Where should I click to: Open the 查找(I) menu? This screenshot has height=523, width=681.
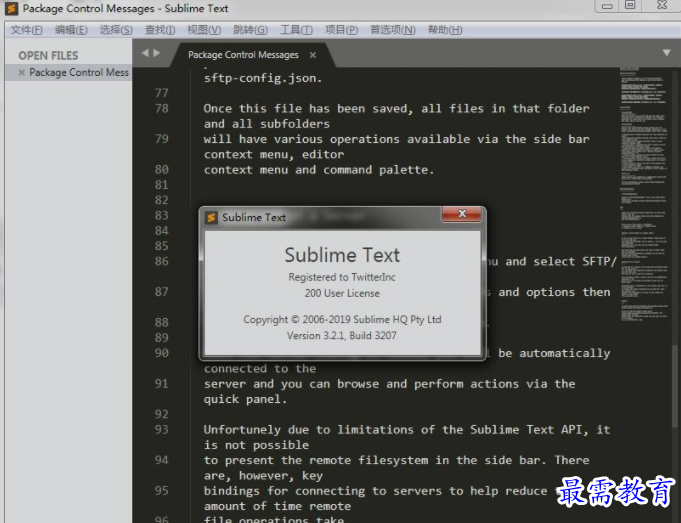pos(160,30)
